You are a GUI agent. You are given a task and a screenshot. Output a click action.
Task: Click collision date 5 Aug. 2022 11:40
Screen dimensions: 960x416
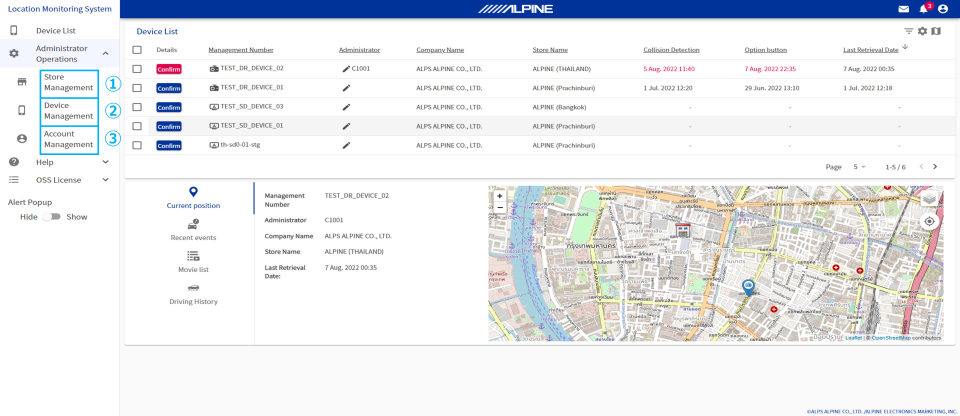(669, 69)
